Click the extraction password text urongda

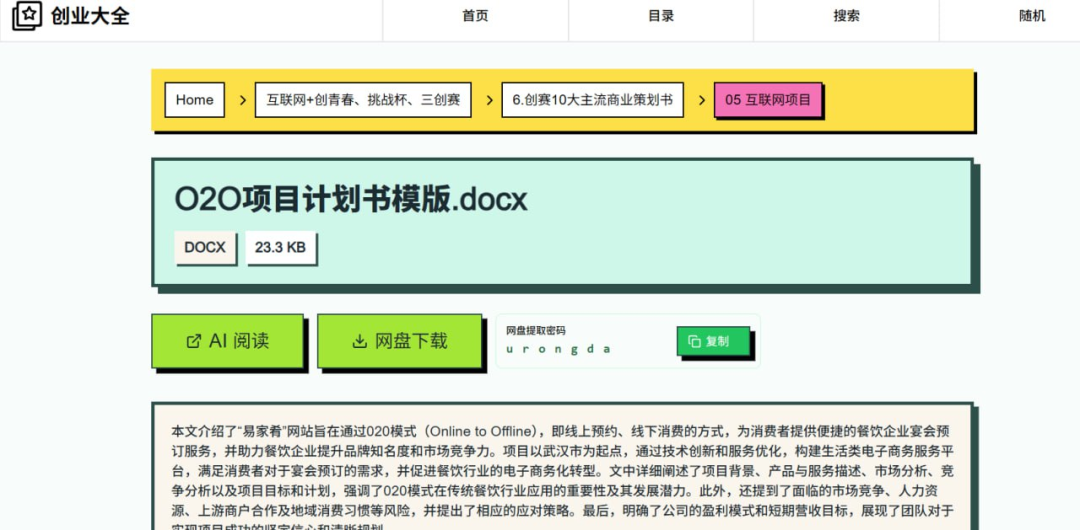[558, 349]
